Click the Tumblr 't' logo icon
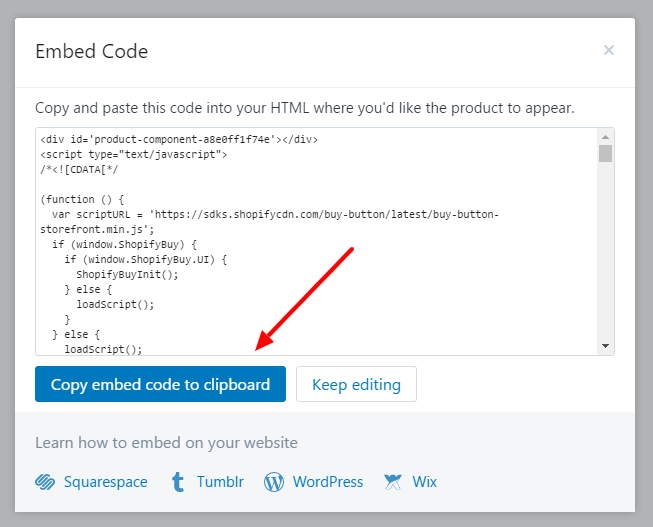Image resolution: width=653 pixels, height=527 pixels. coord(177,482)
